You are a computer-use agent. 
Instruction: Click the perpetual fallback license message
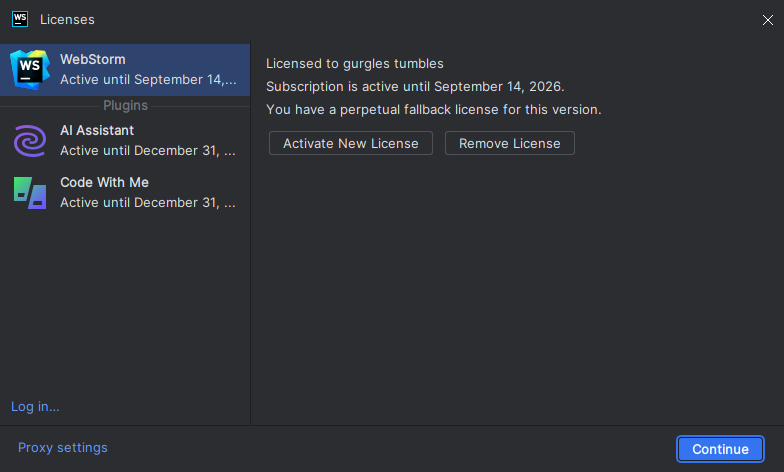point(433,109)
